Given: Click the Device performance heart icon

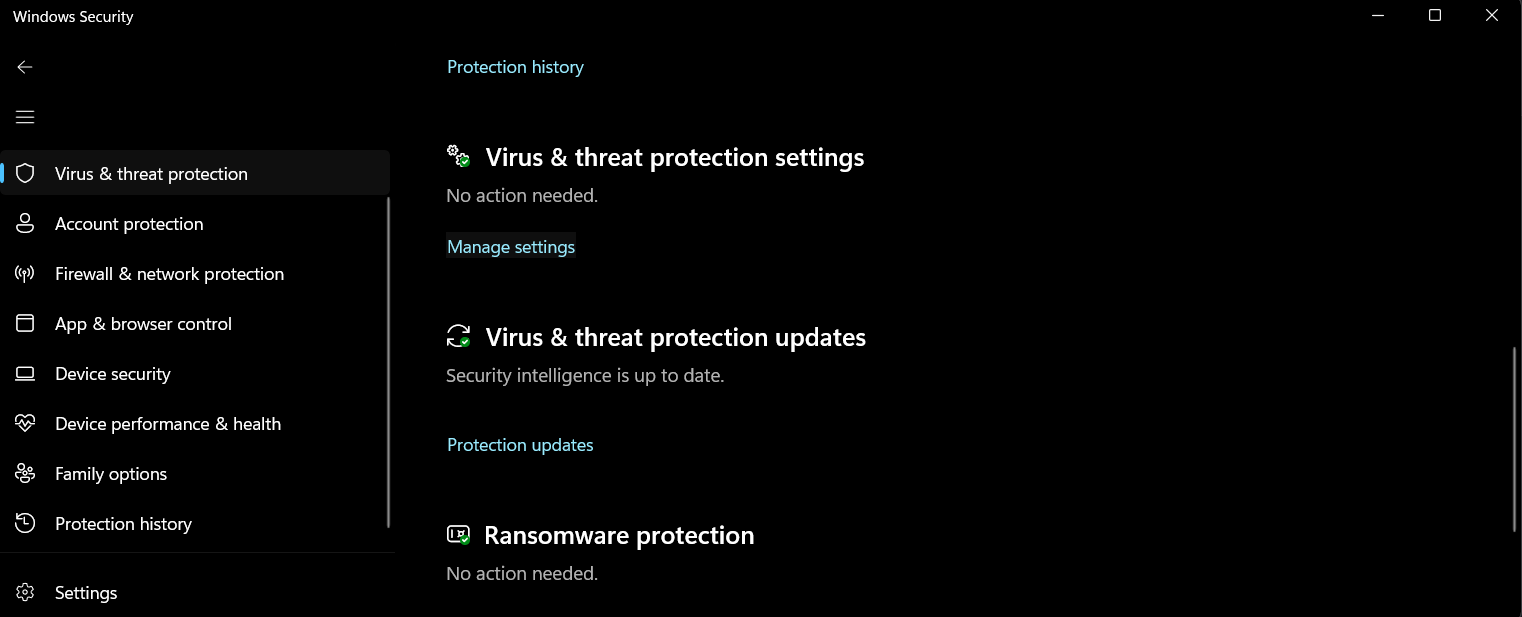Looking at the screenshot, I should [25, 424].
